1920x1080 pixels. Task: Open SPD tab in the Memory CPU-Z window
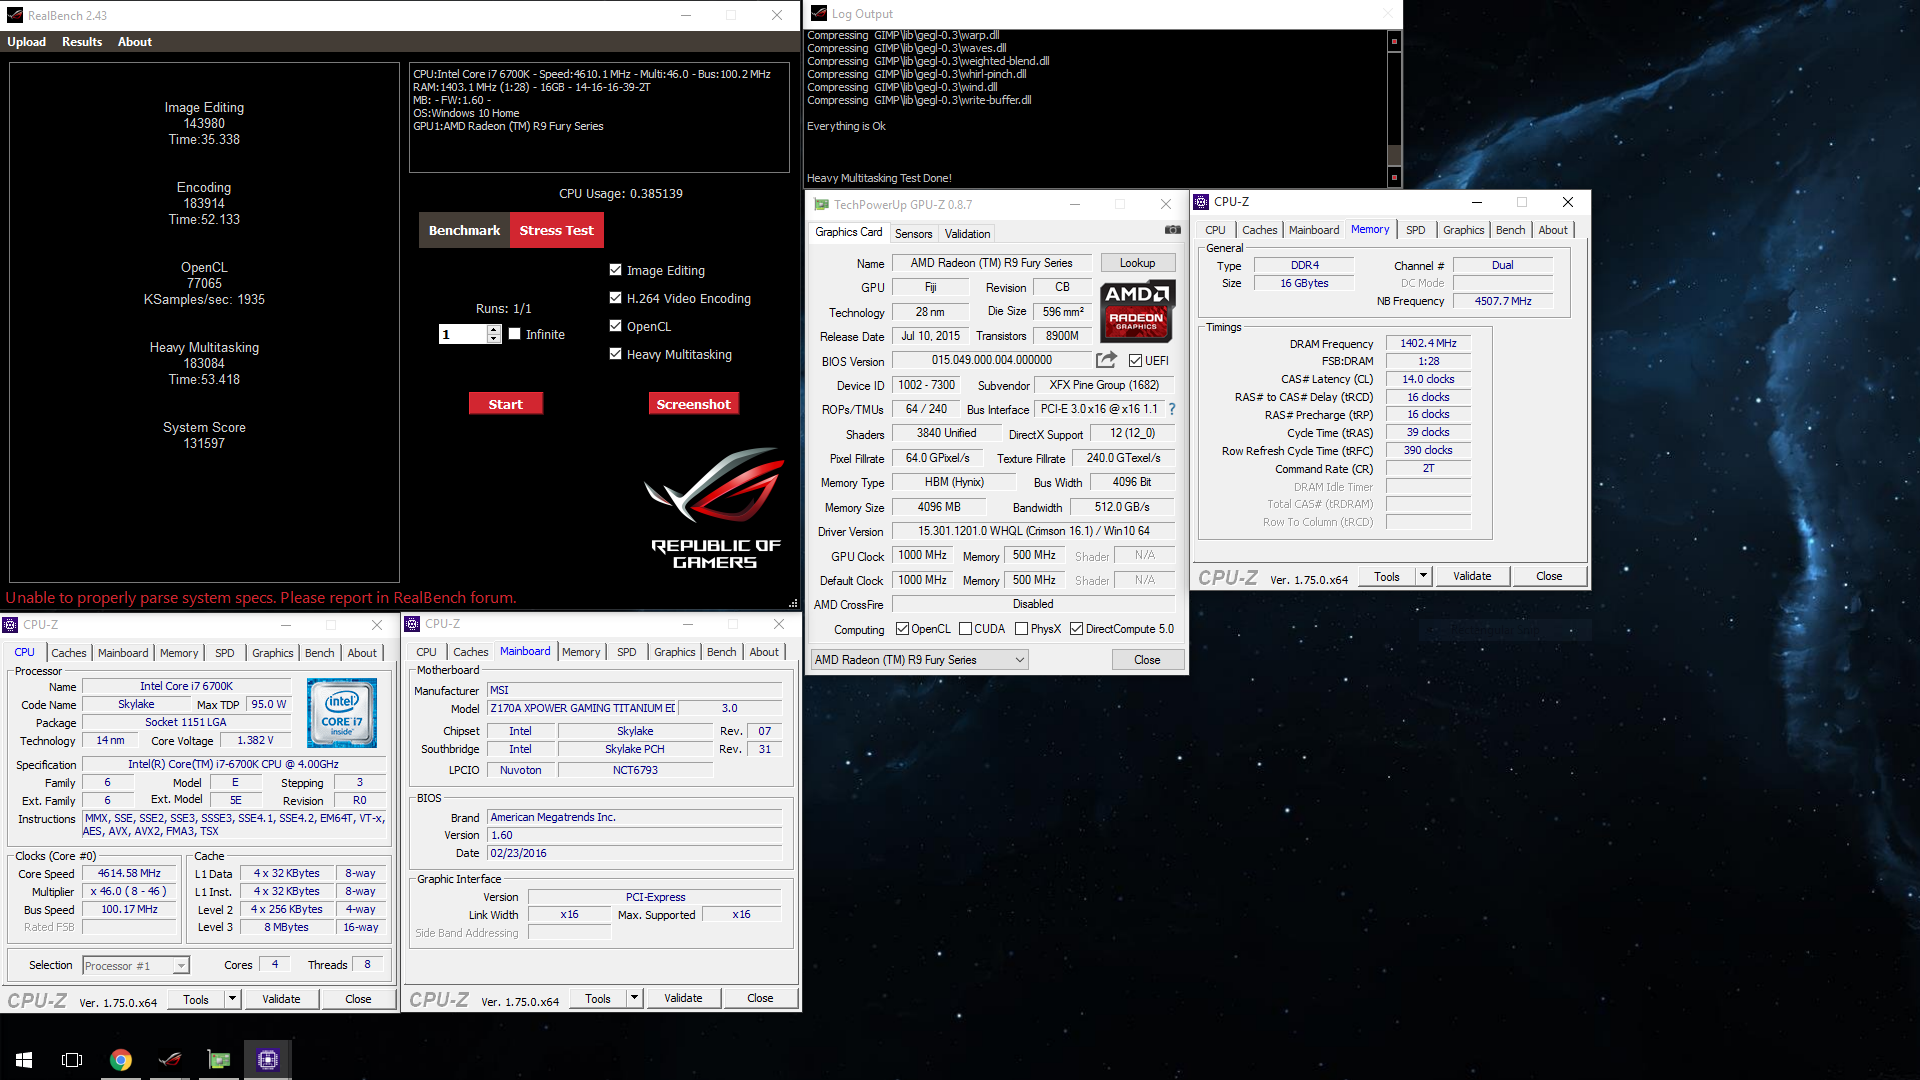[1415, 230]
